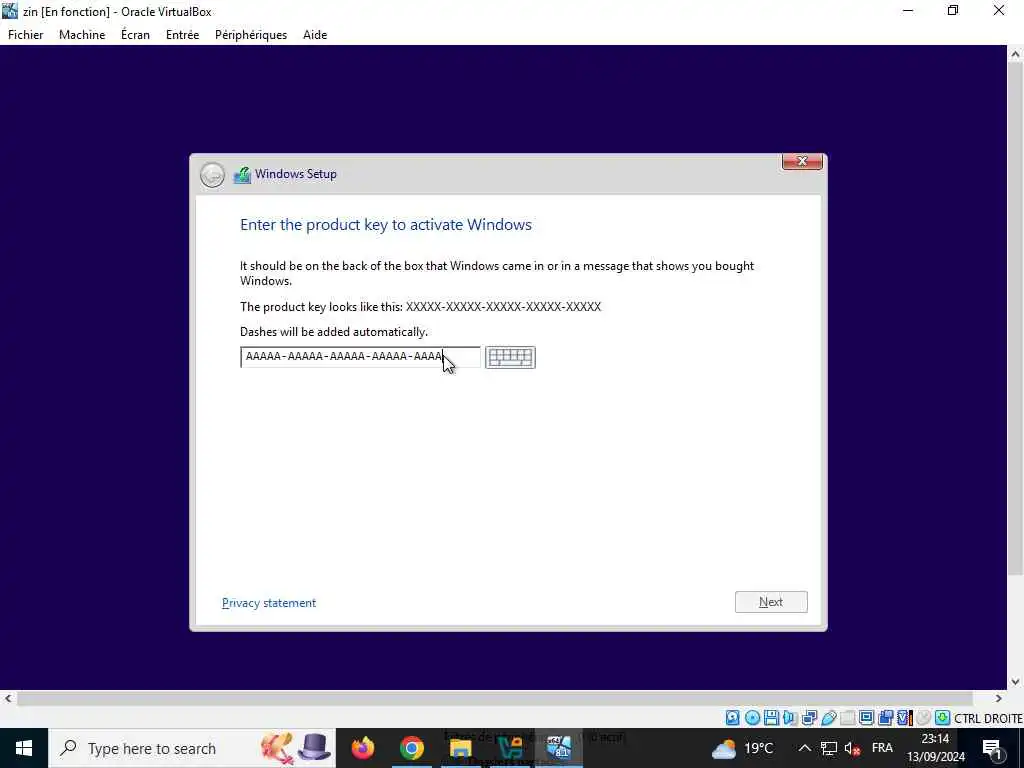Click the VirtualBox network status icon
Image resolution: width=1024 pixels, height=768 pixels.
click(x=809, y=718)
